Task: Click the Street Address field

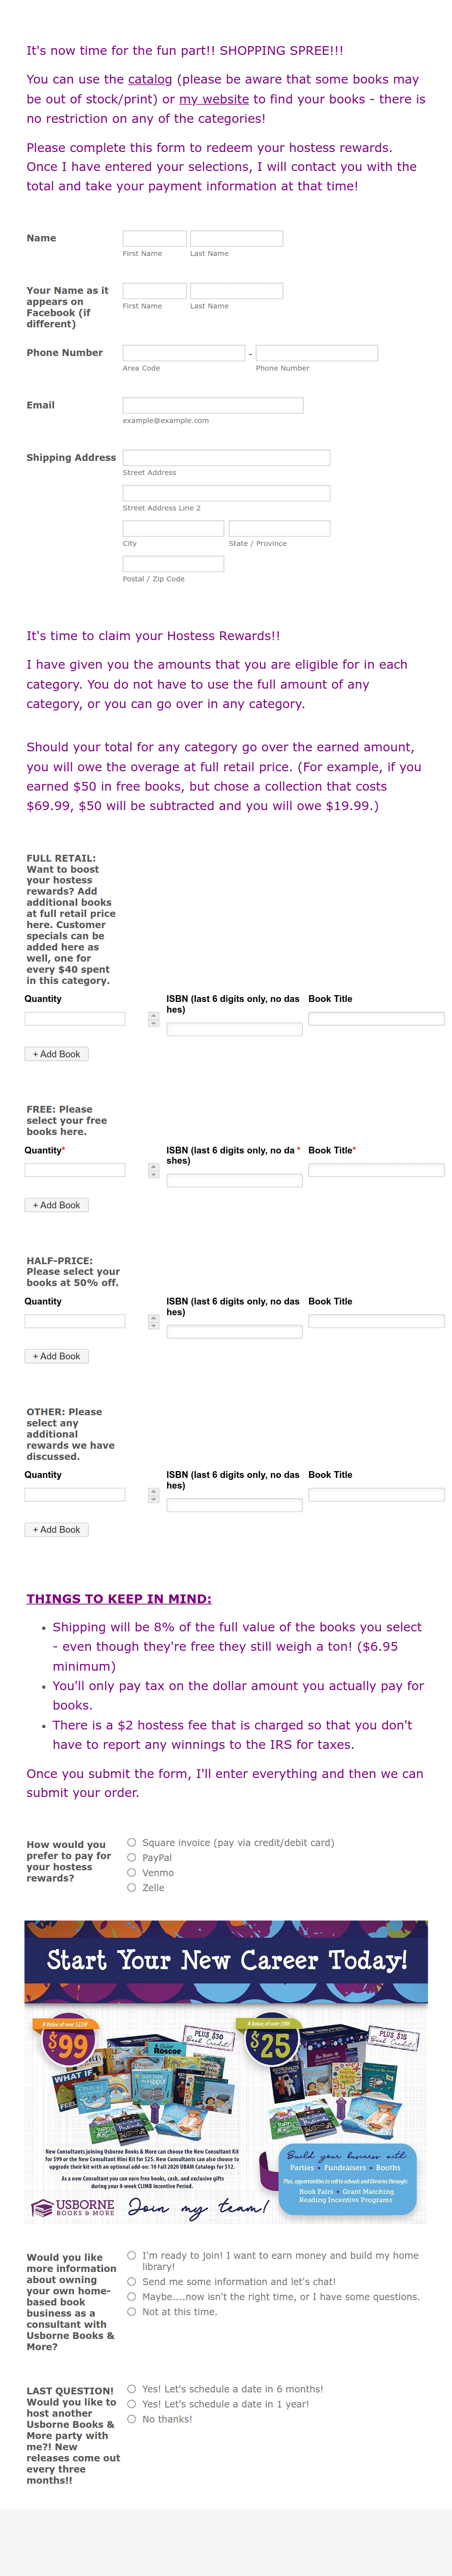Action: tap(226, 457)
